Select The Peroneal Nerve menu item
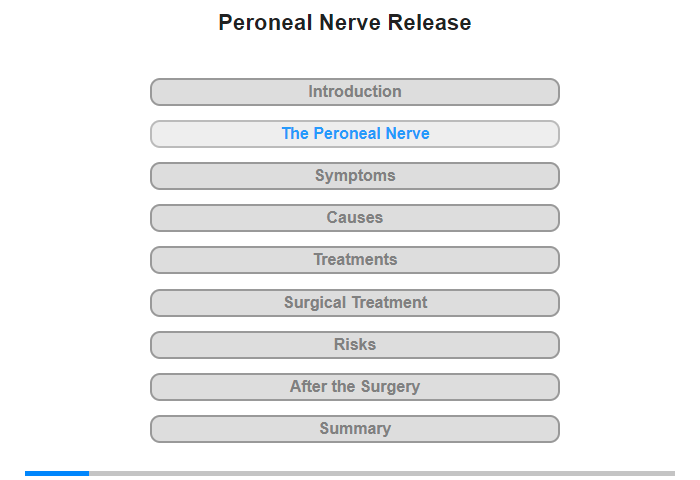 (x=354, y=134)
